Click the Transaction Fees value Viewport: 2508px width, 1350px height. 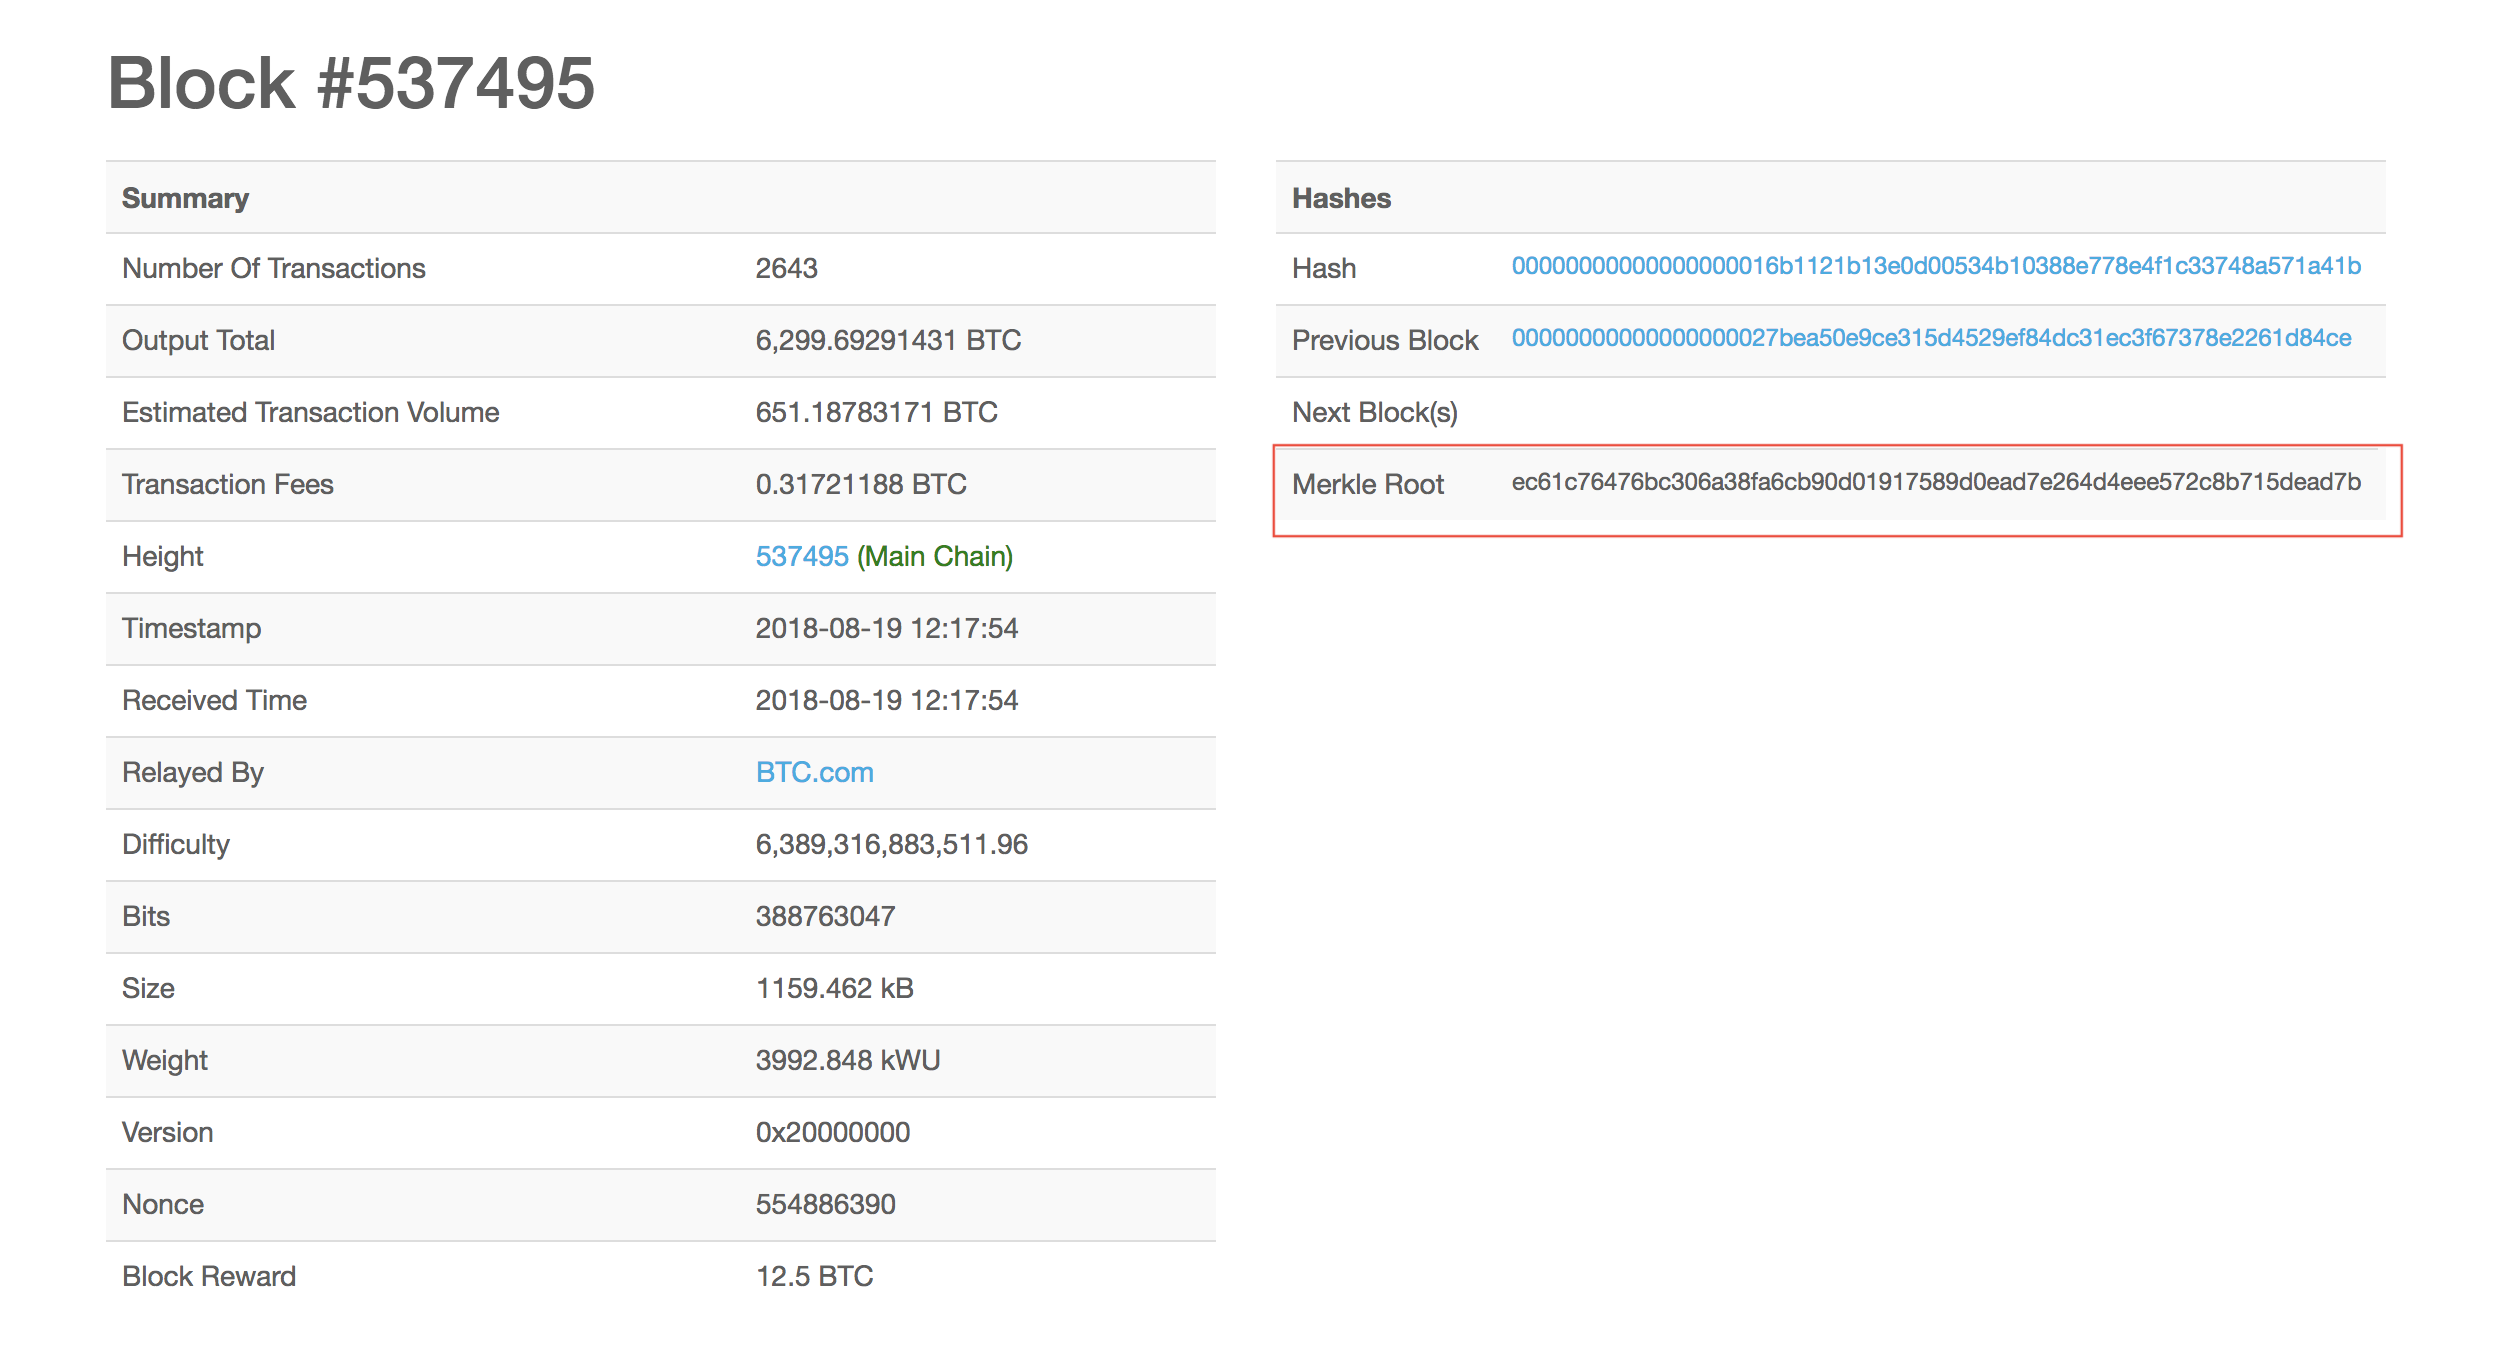click(x=860, y=484)
